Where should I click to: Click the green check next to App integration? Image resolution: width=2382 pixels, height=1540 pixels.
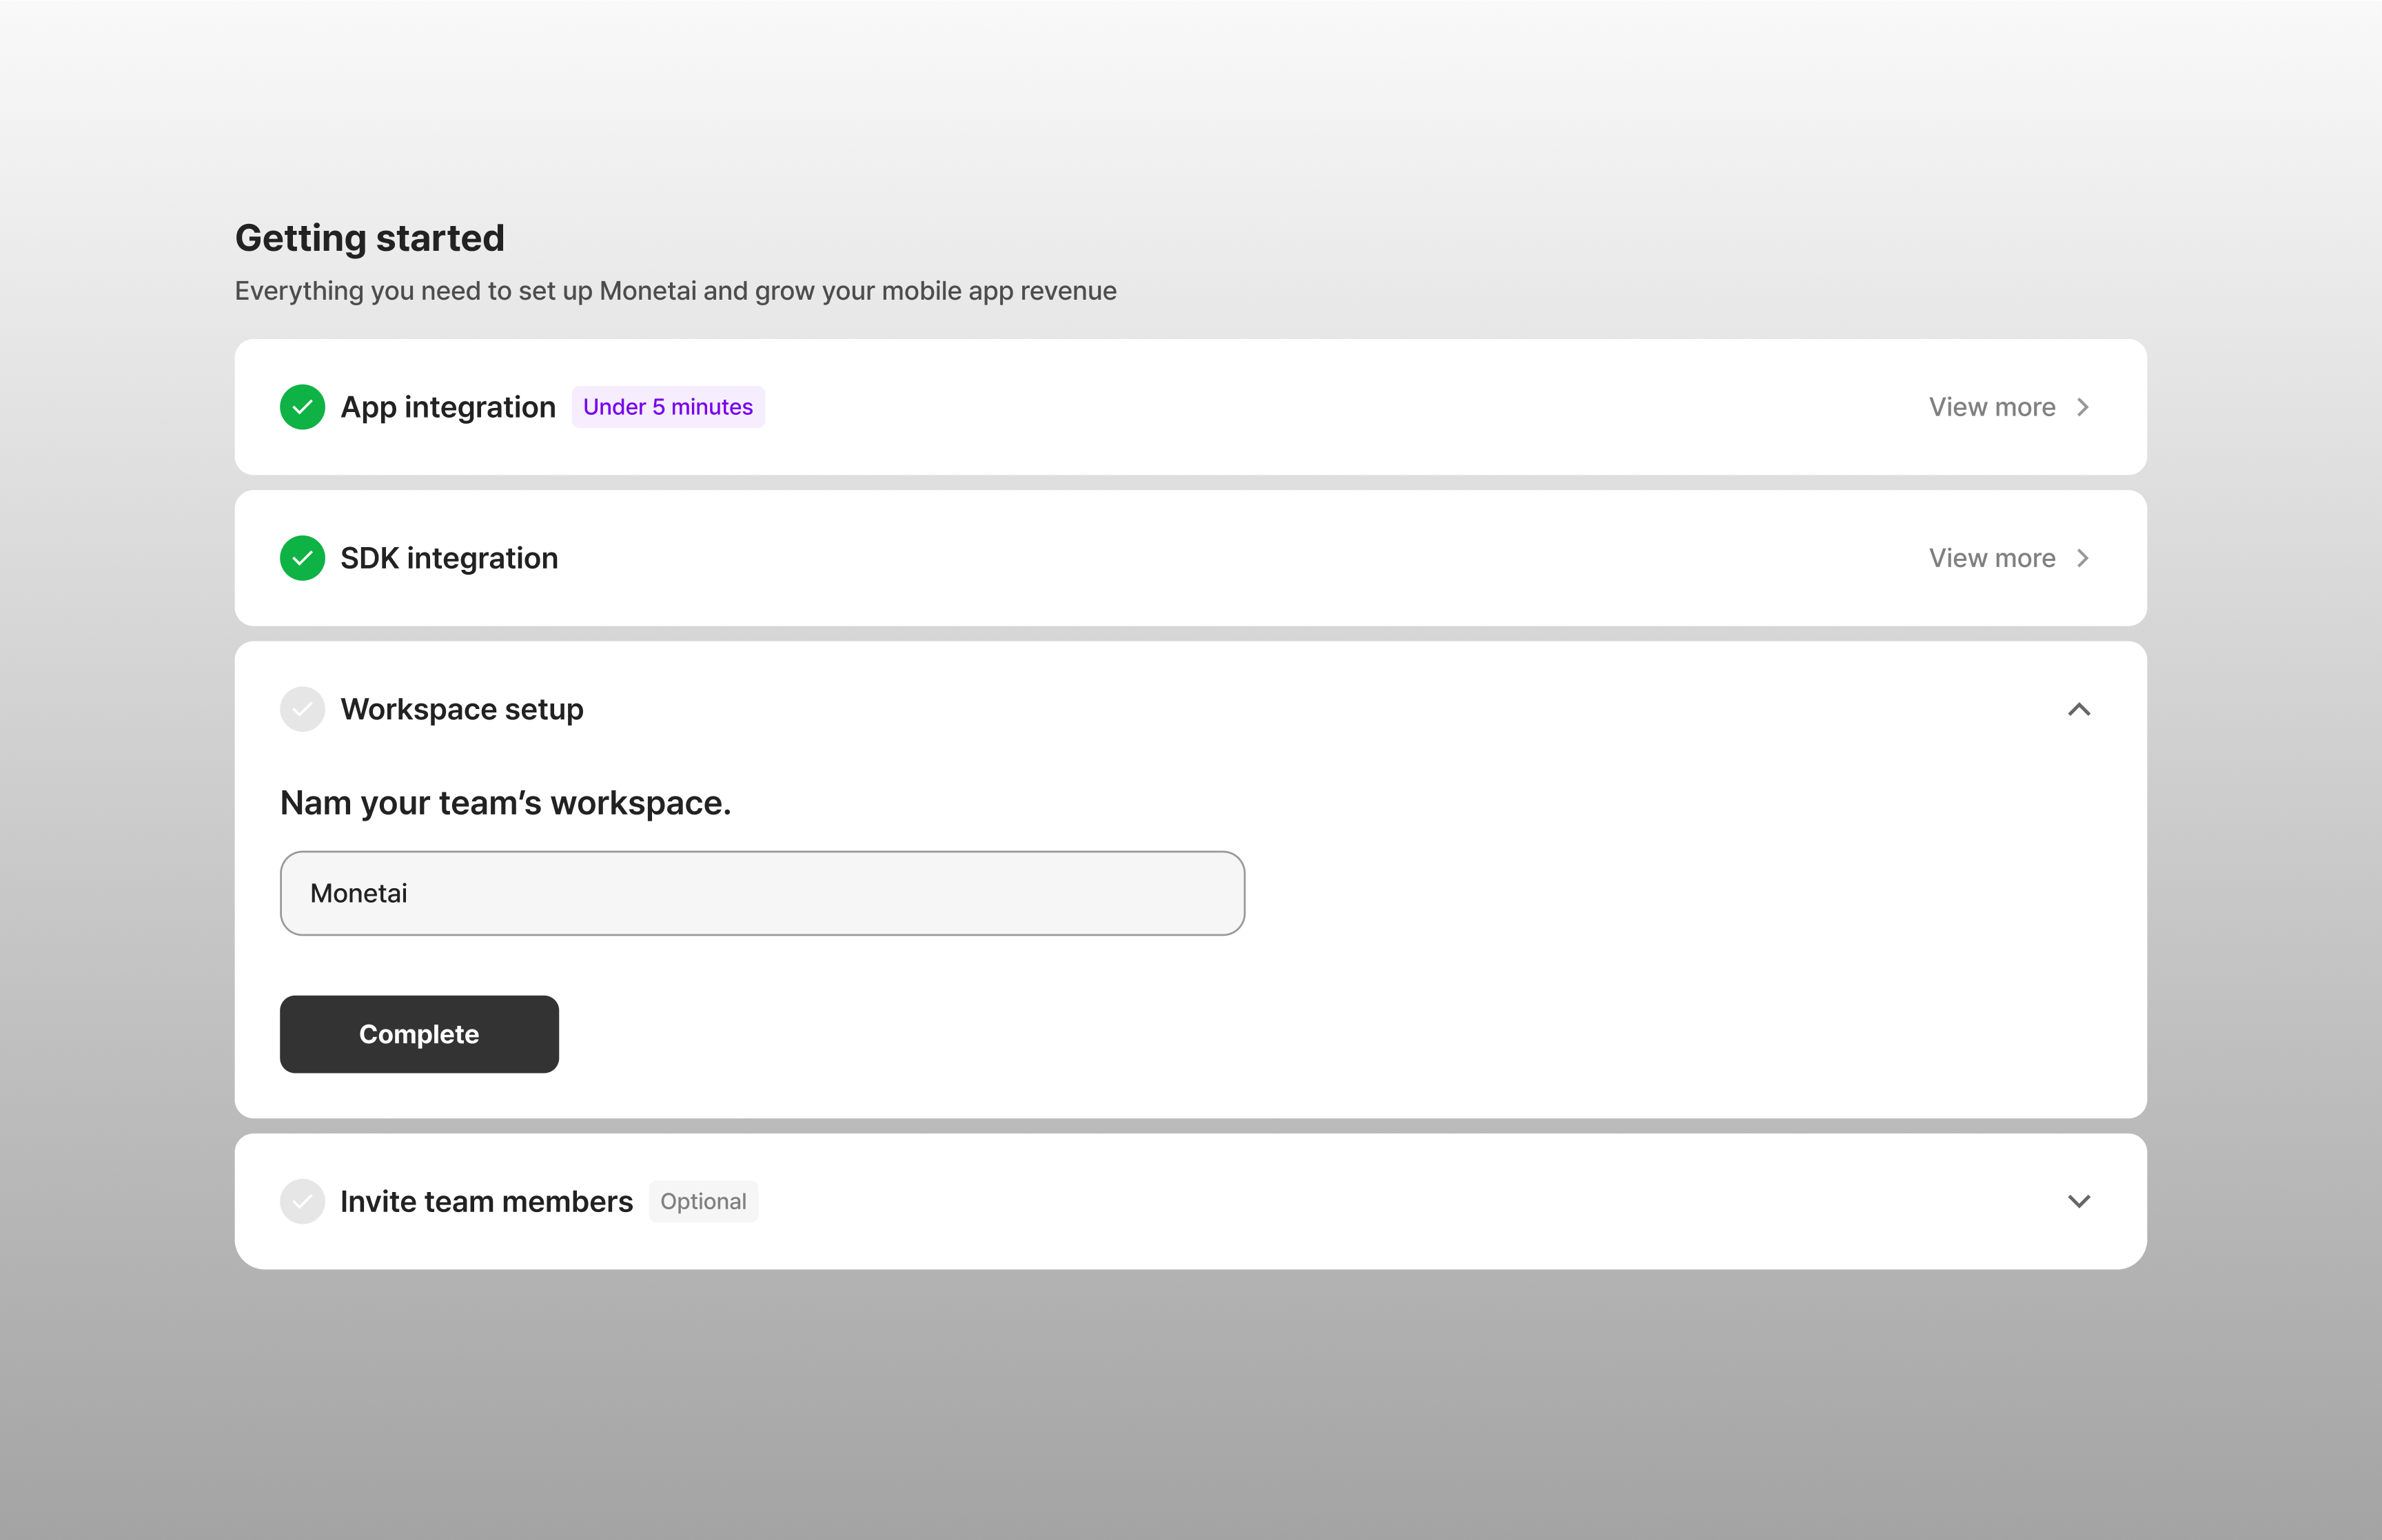[302, 407]
